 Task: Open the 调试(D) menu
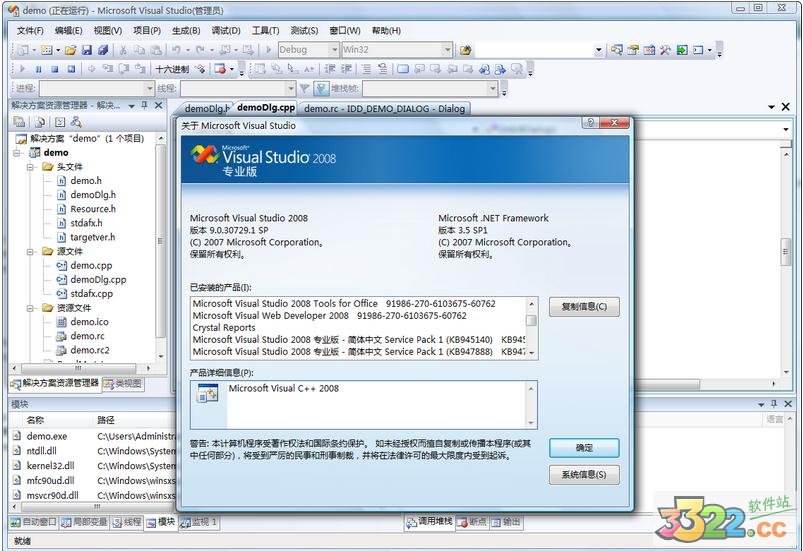tap(226, 31)
